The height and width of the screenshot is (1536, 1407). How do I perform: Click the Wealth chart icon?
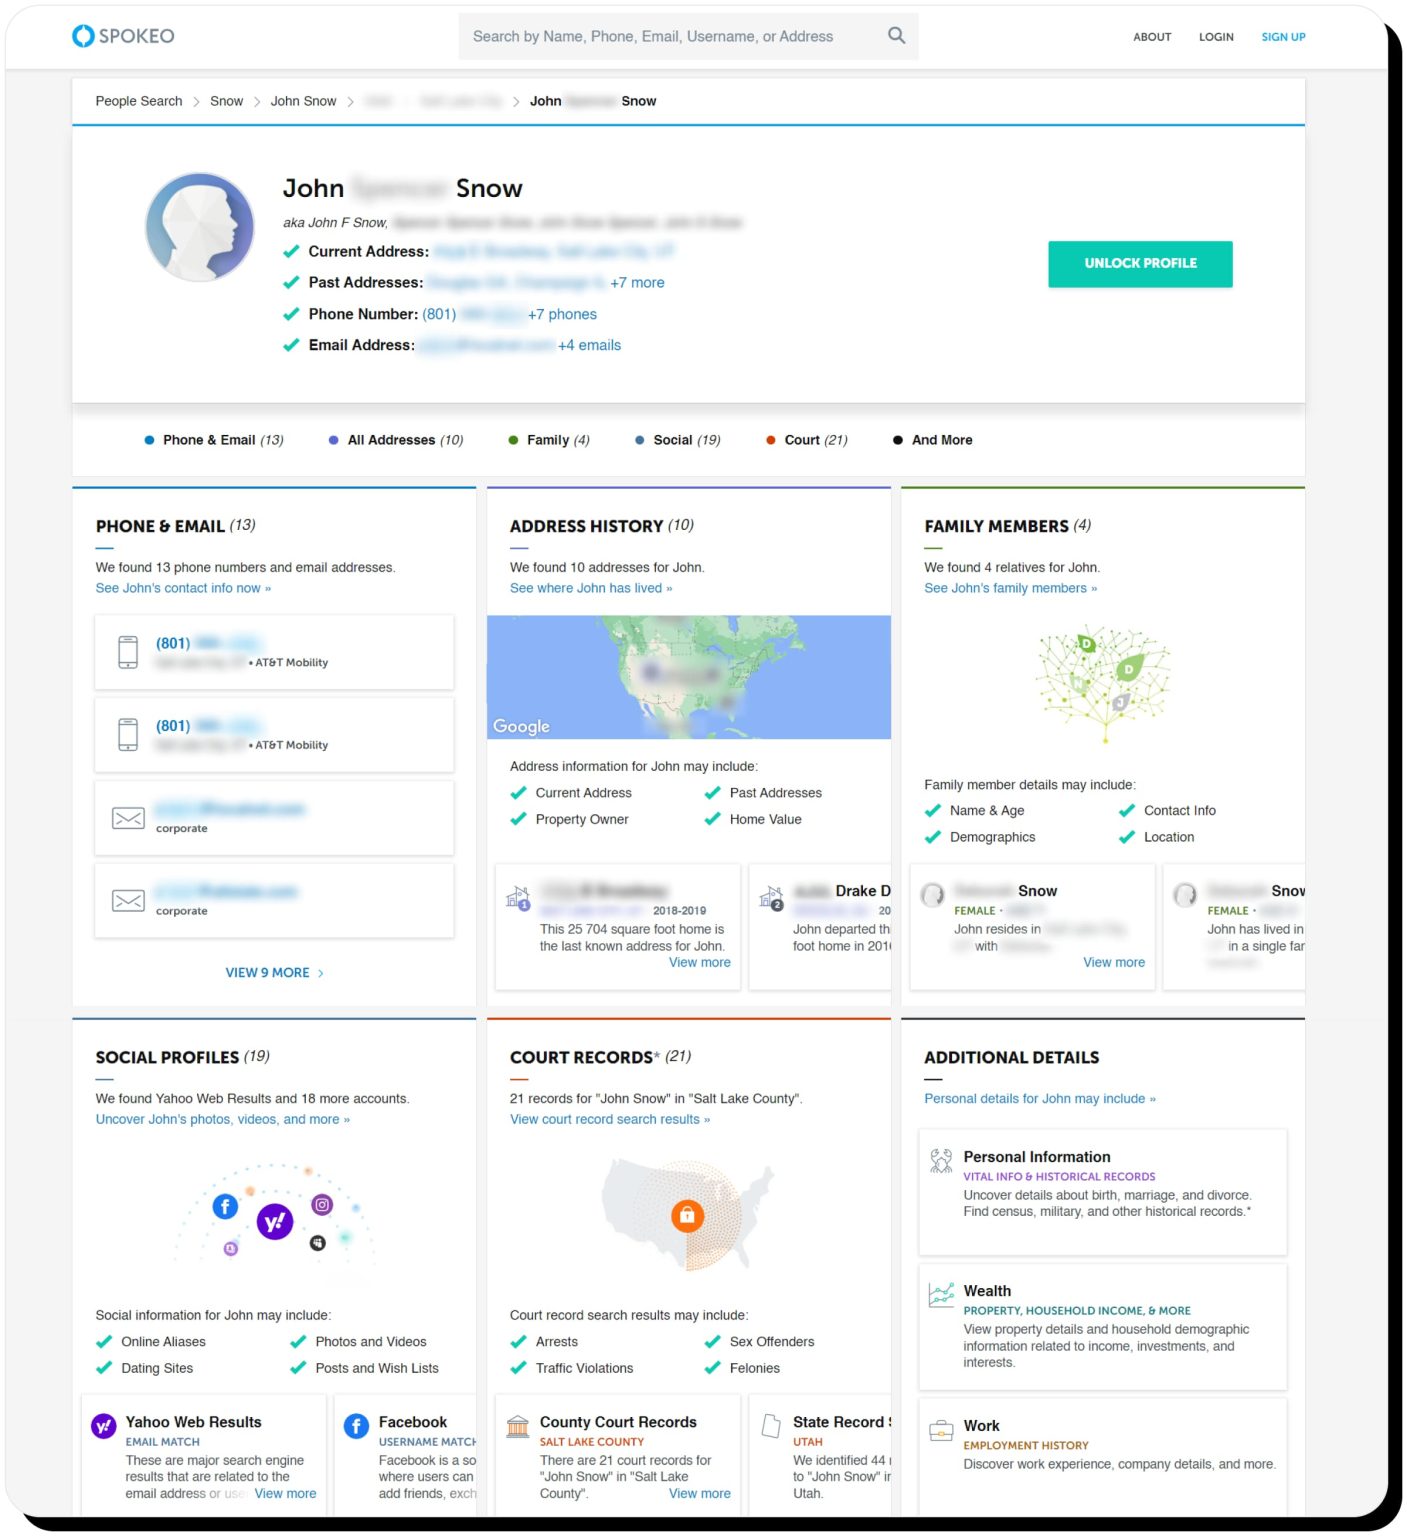click(941, 1295)
